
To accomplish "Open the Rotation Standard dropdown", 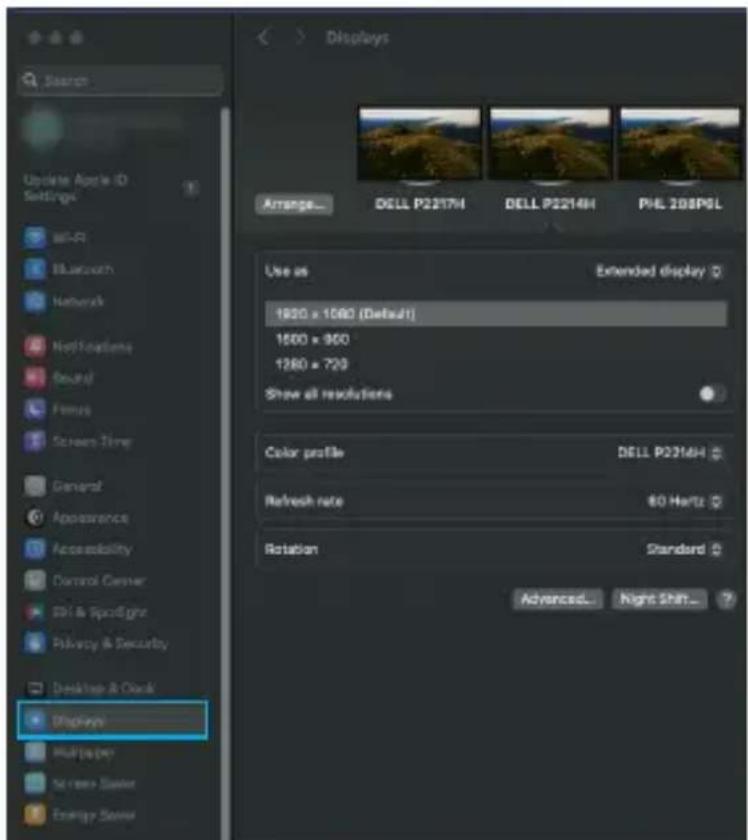I will coord(684,549).
